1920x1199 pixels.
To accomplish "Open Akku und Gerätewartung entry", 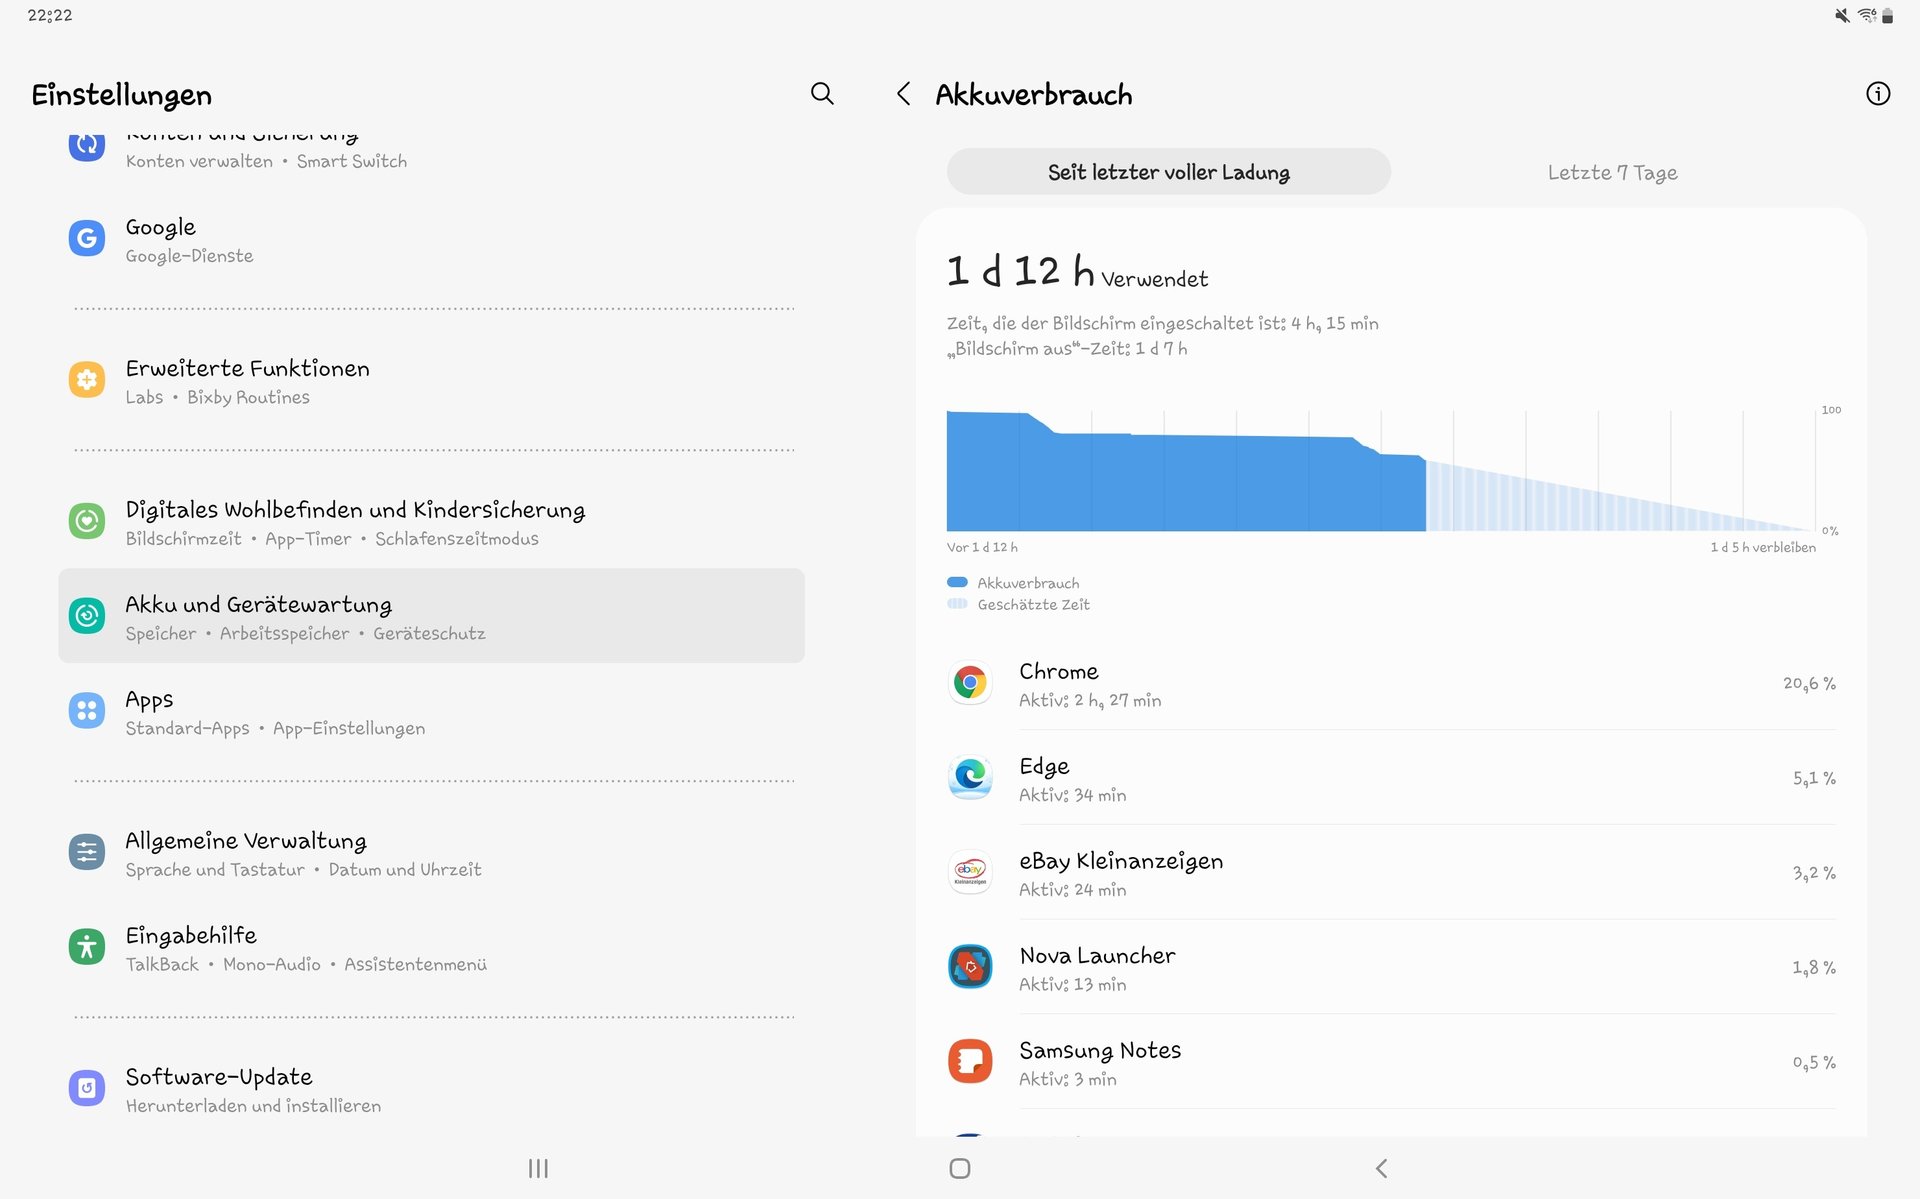I will [x=431, y=616].
